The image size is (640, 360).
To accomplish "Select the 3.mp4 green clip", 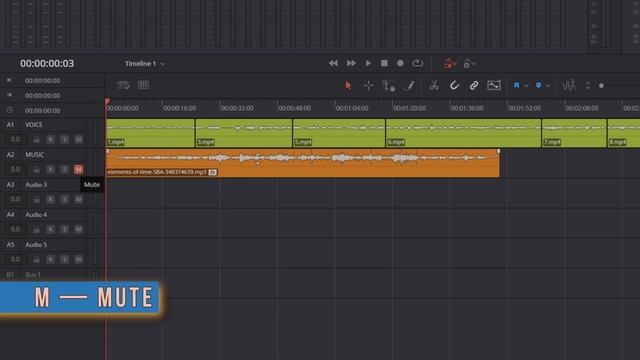I will click(x=244, y=133).
